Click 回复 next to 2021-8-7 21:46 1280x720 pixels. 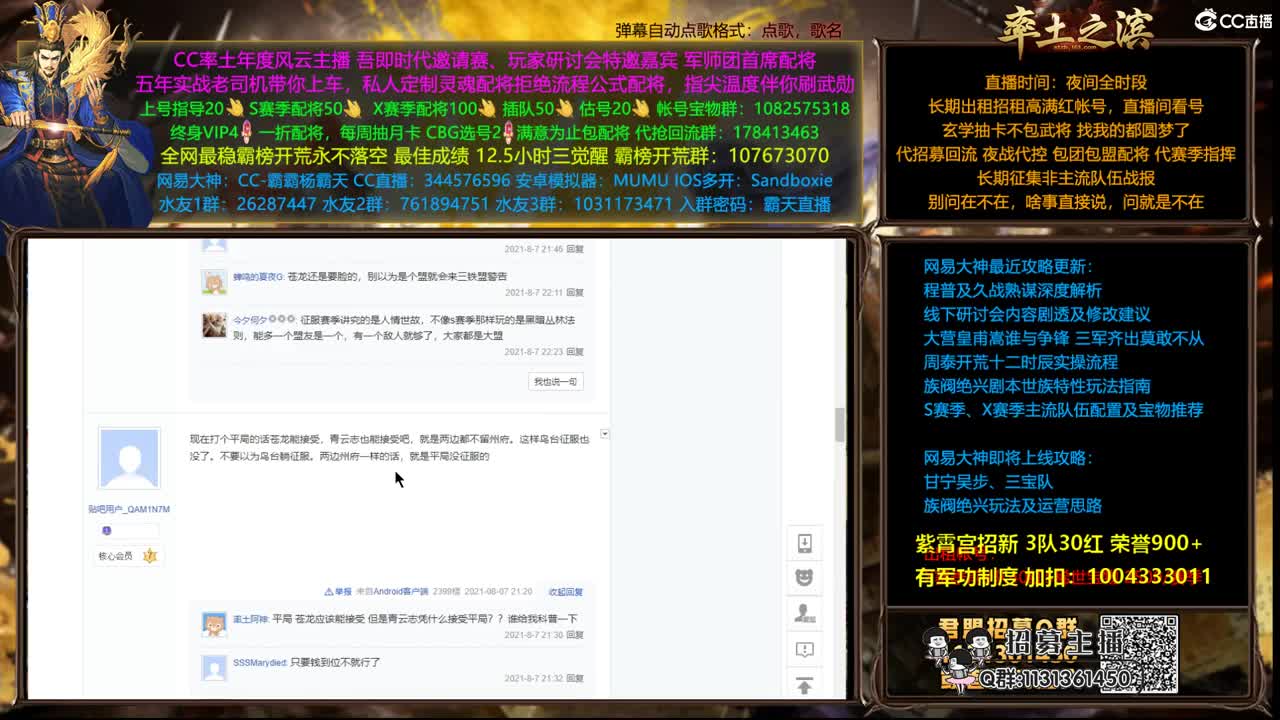pyautogui.click(x=575, y=249)
